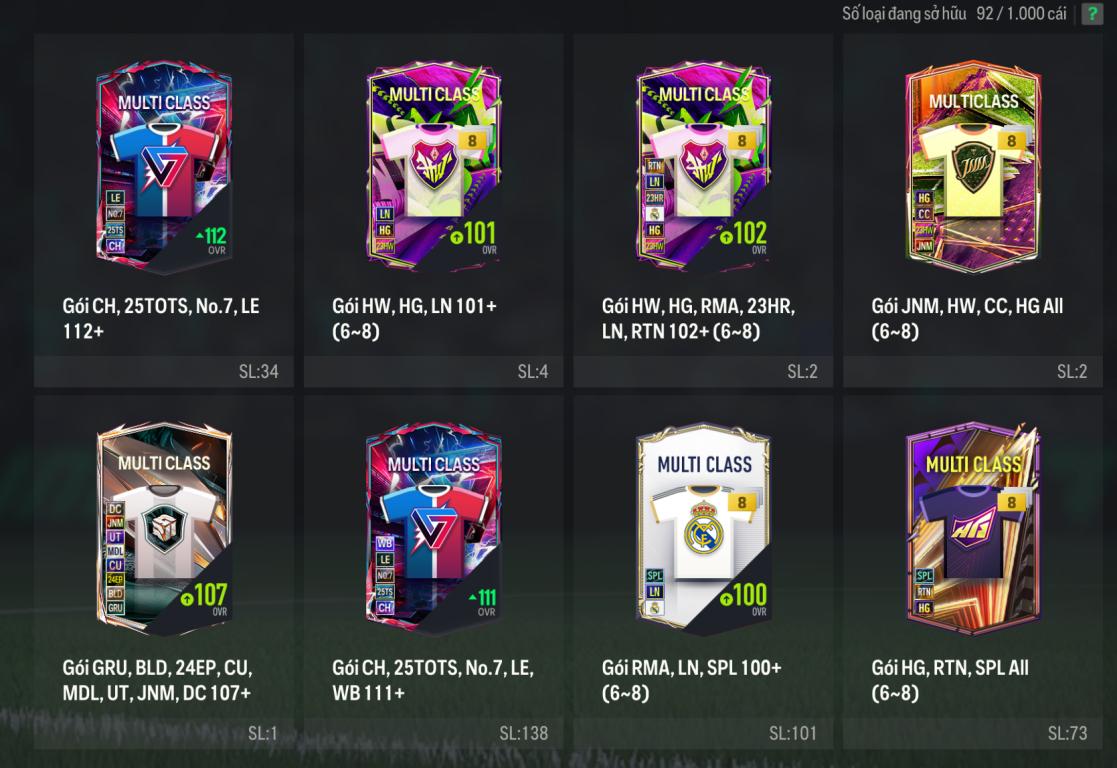Click the HG purple shirt Multi Class card
Screen dimensions: 1117x768
(x=973, y=529)
